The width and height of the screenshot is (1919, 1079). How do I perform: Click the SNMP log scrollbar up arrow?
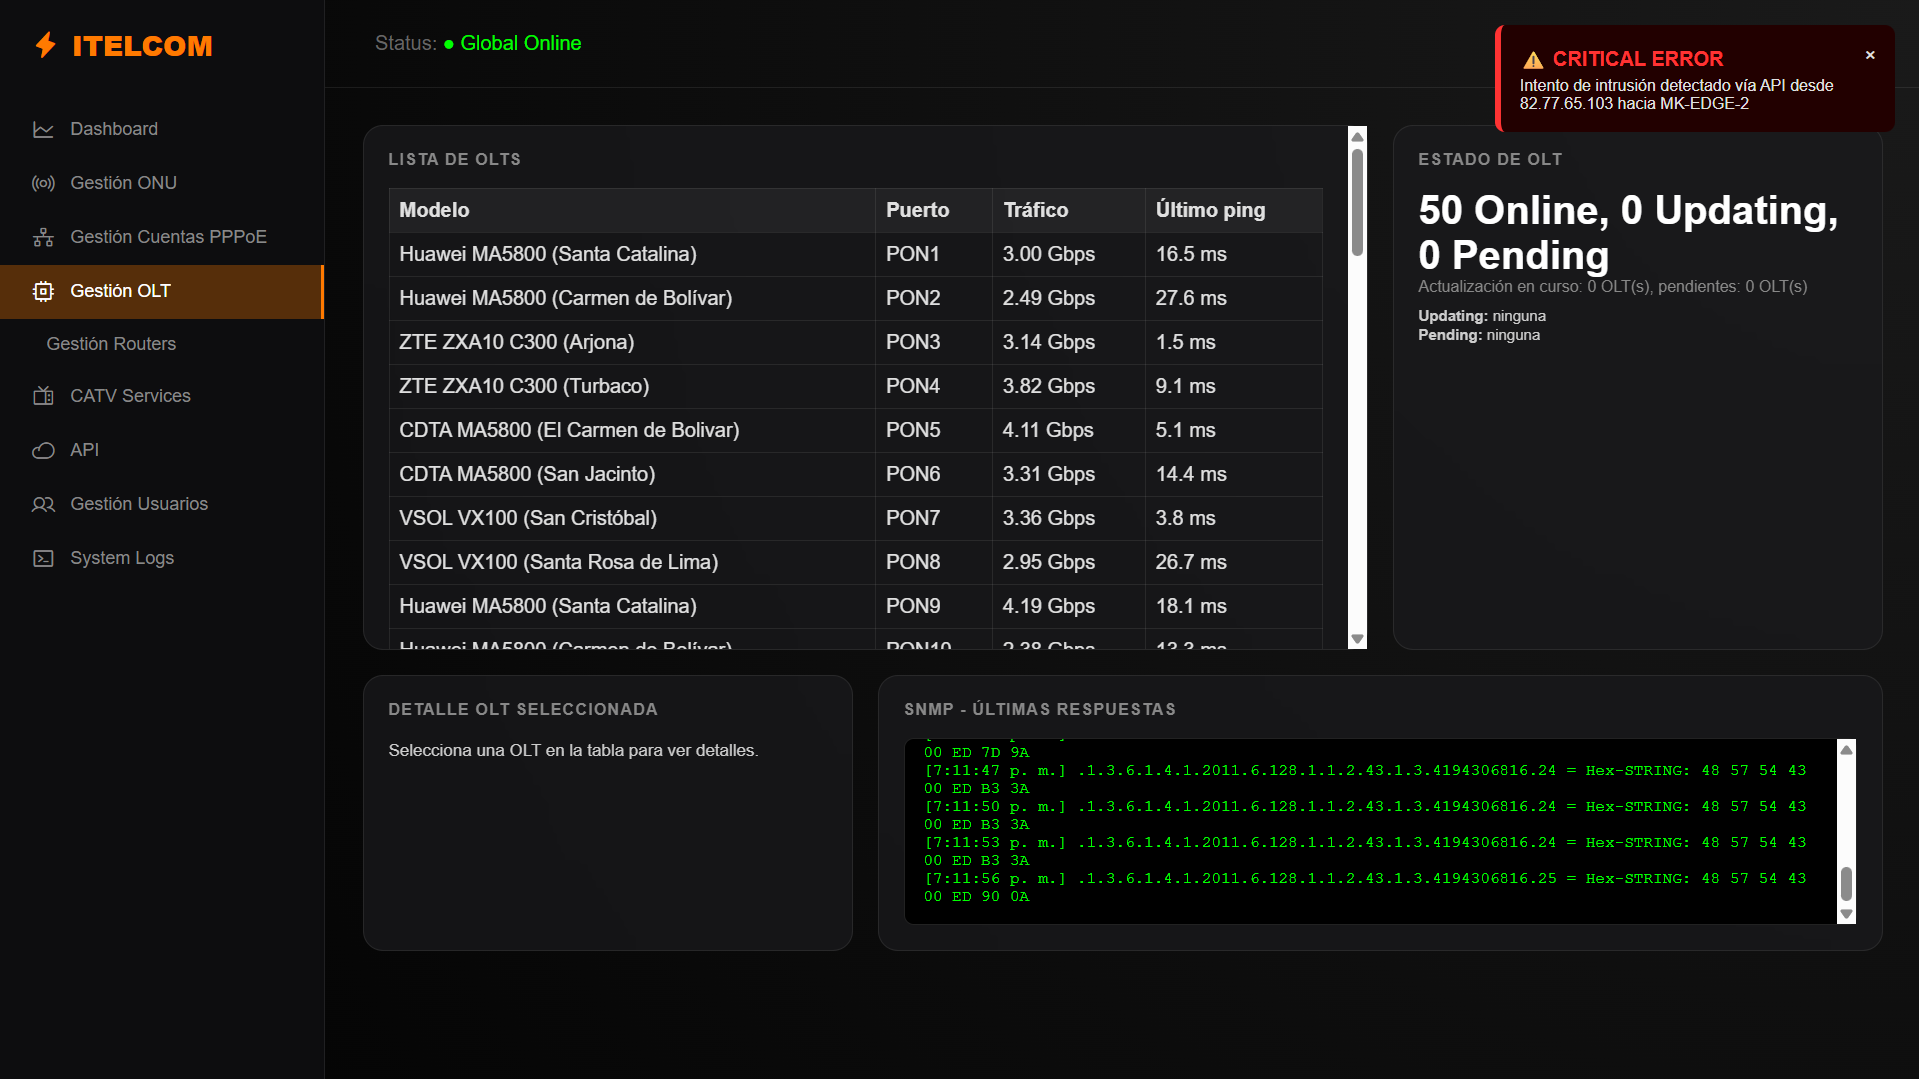coord(1846,749)
